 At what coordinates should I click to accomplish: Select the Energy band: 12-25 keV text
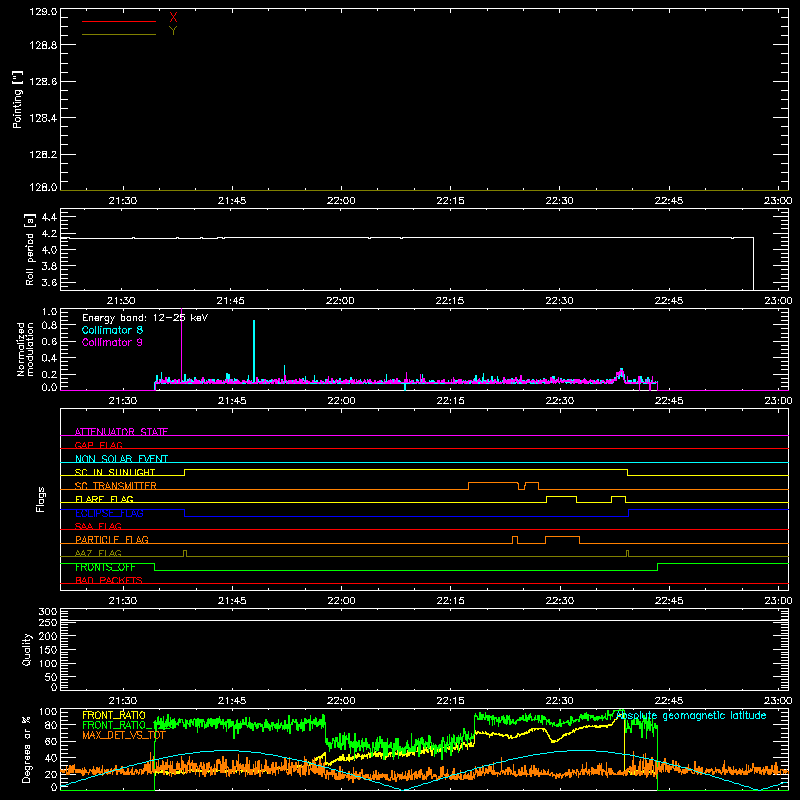point(145,318)
